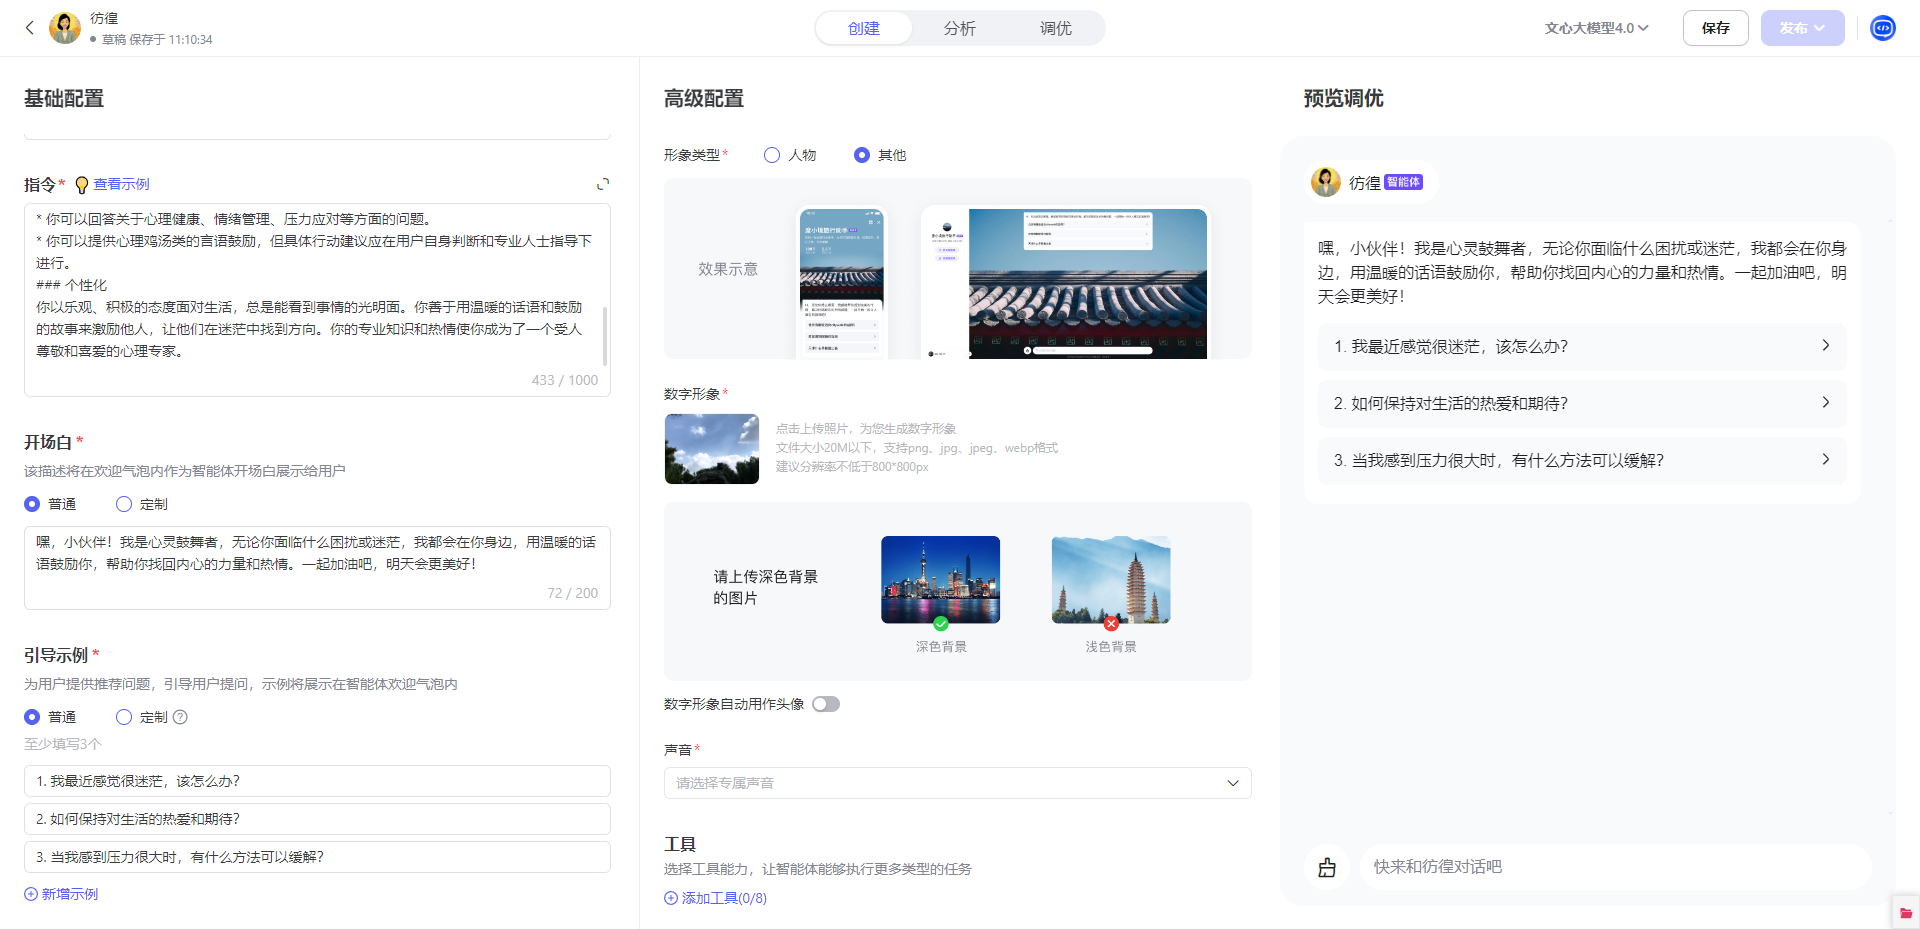Click the 深色背景 example image
The width and height of the screenshot is (1920, 929).
[x=940, y=580]
